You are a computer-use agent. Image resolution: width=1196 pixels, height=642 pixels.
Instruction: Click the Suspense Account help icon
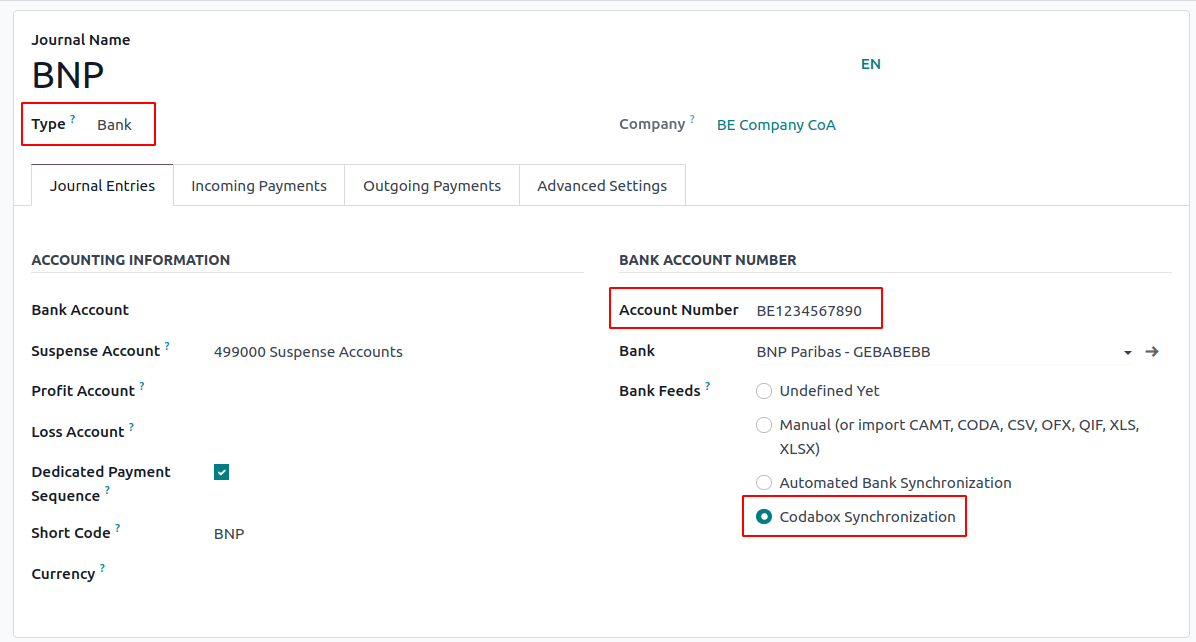pyautogui.click(x=167, y=346)
